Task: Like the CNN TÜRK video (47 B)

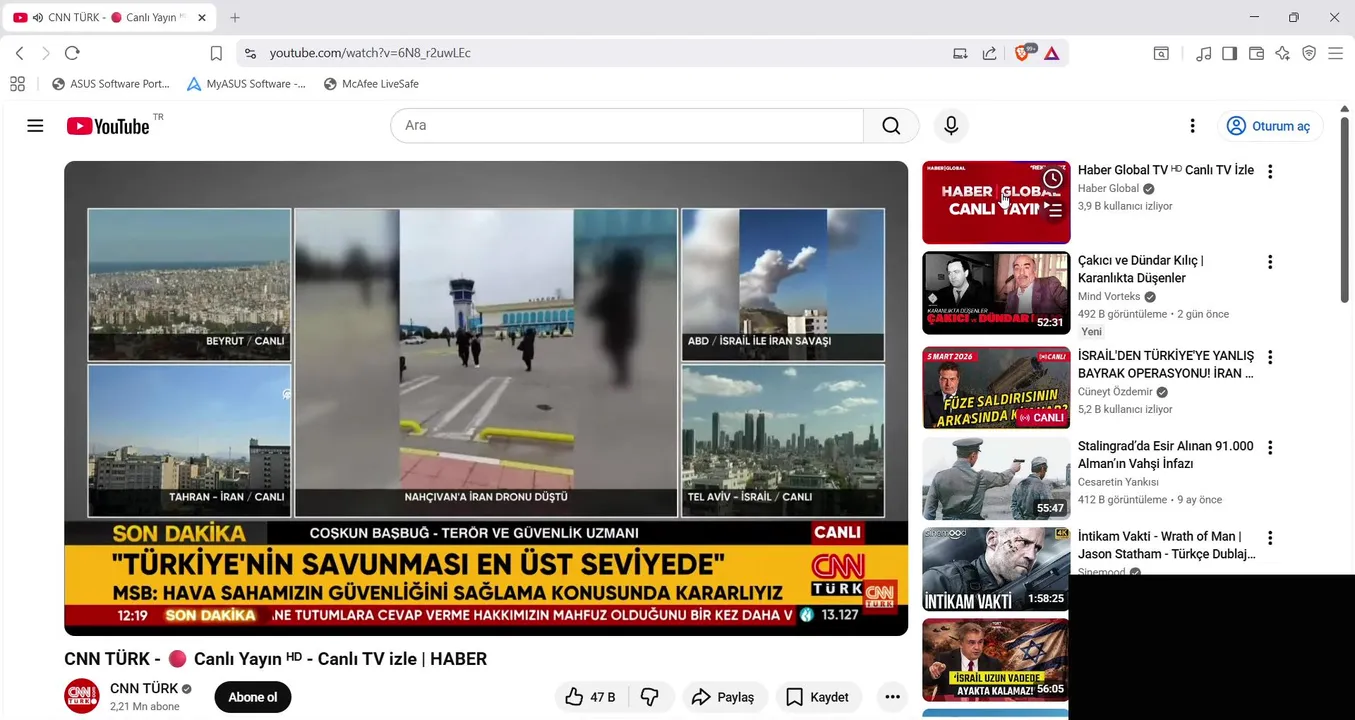Action: pos(590,697)
